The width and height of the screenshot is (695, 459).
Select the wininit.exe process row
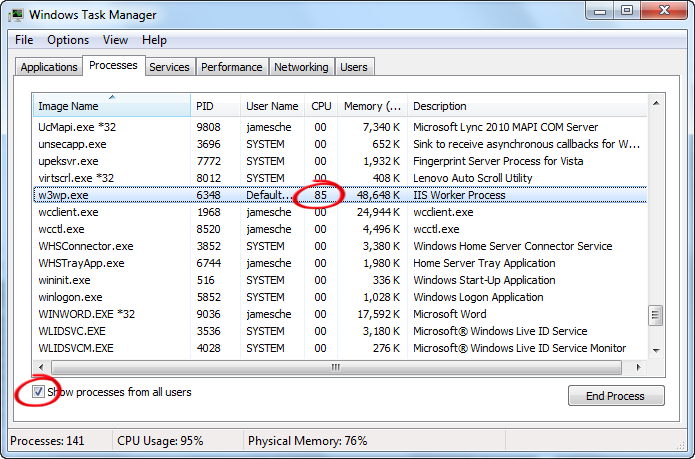click(x=340, y=280)
